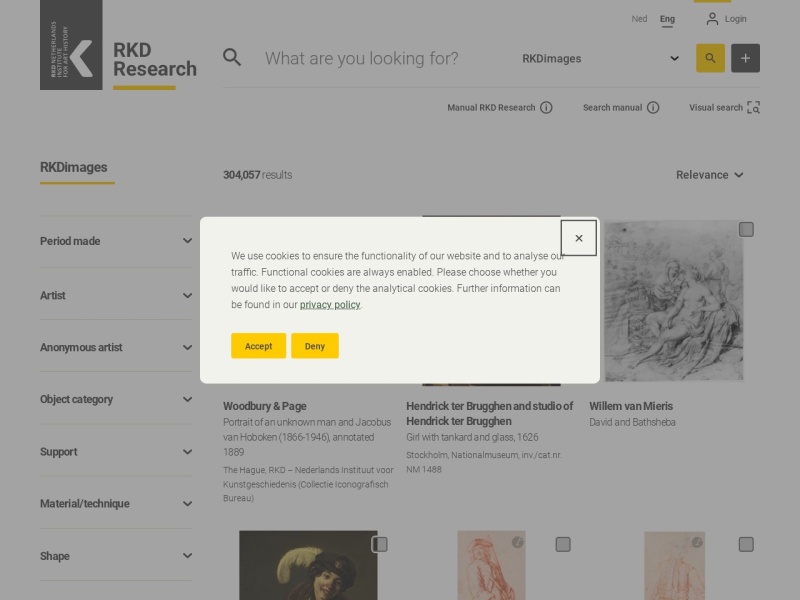Expand the Shape filter
The height and width of the screenshot is (600, 800).
[116, 556]
